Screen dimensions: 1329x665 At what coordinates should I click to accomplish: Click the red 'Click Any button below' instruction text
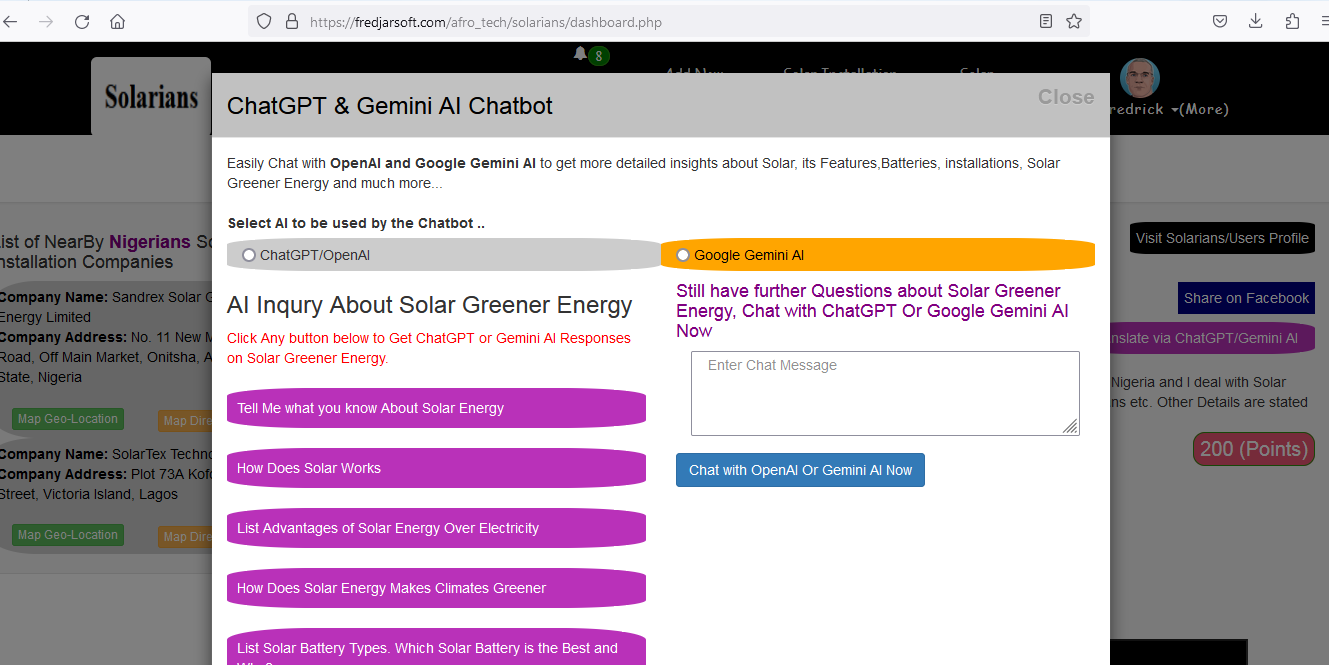click(429, 348)
